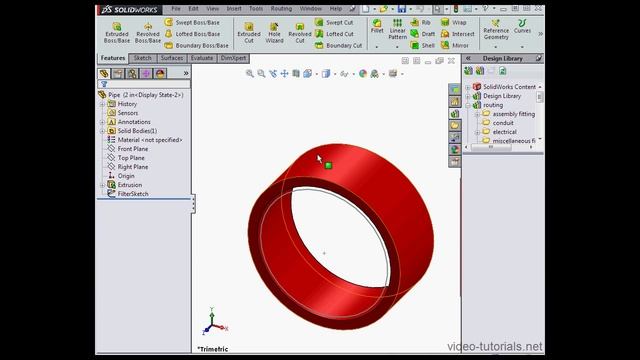Viewport: 640px width, 360px height.
Task: Select the Draft feature
Action: 423,34
